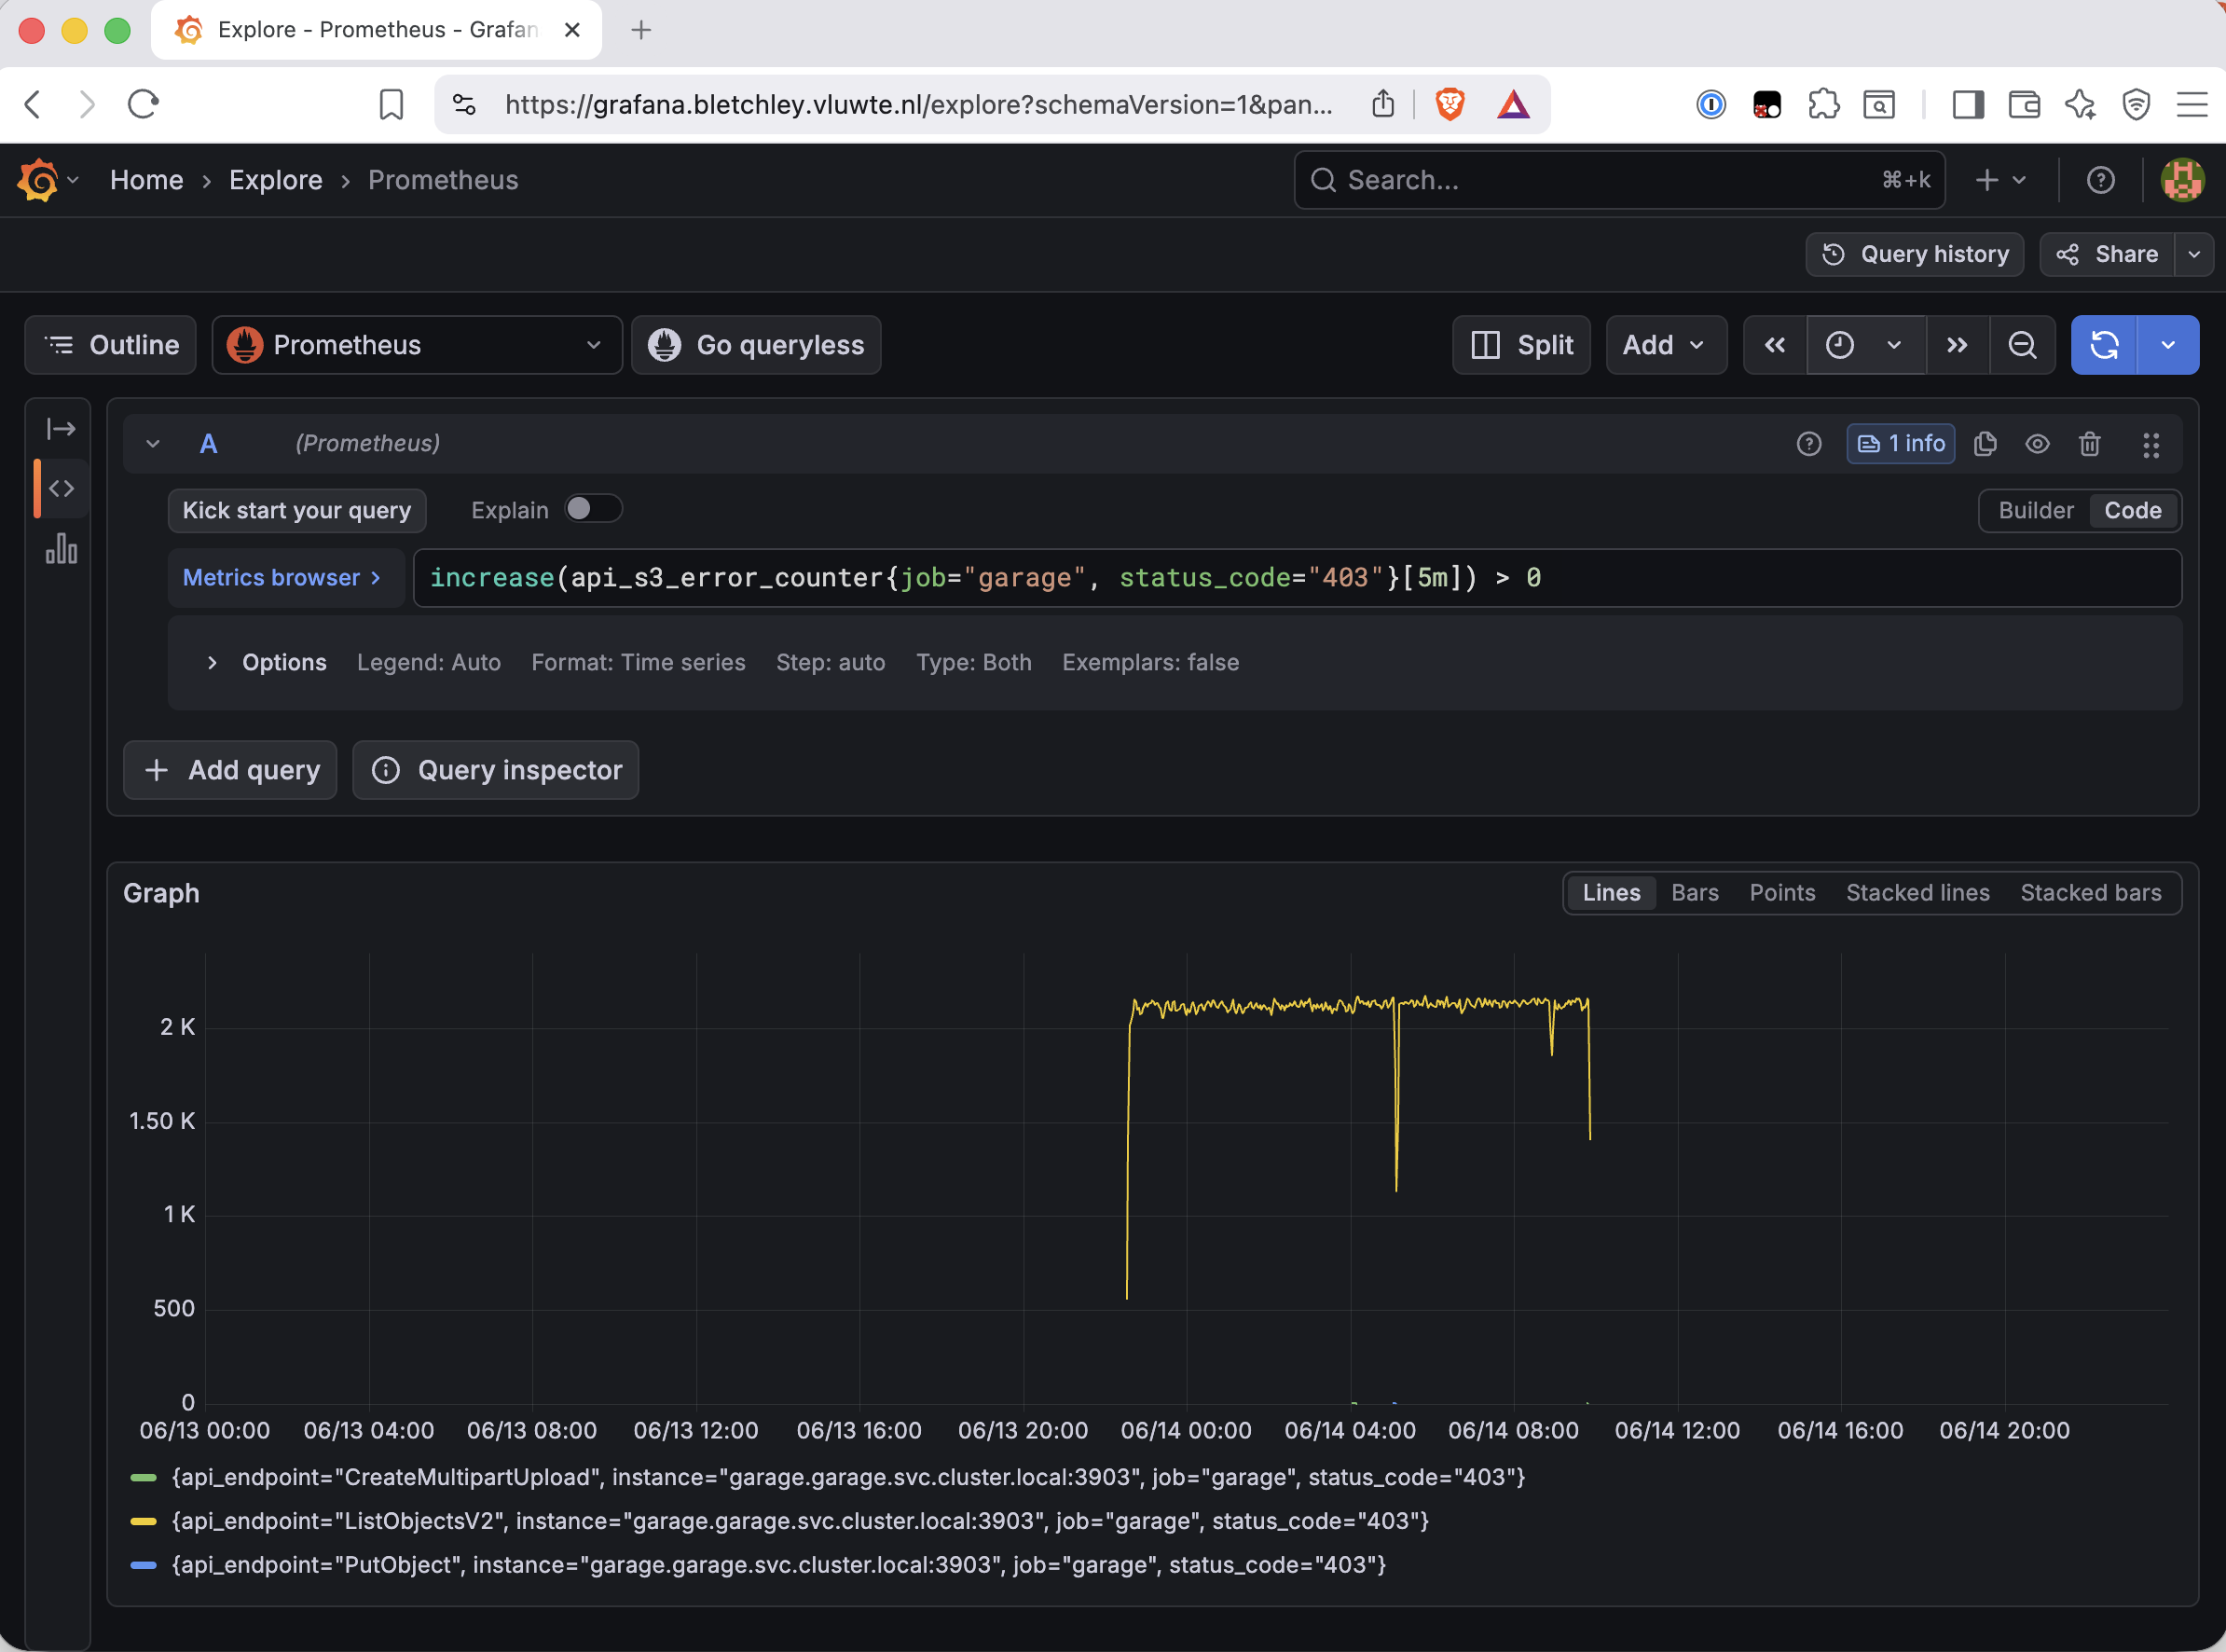The width and height of the screenshot is (2226, 1652).
Task: Click the Share button
Action: click(2107, 254)
